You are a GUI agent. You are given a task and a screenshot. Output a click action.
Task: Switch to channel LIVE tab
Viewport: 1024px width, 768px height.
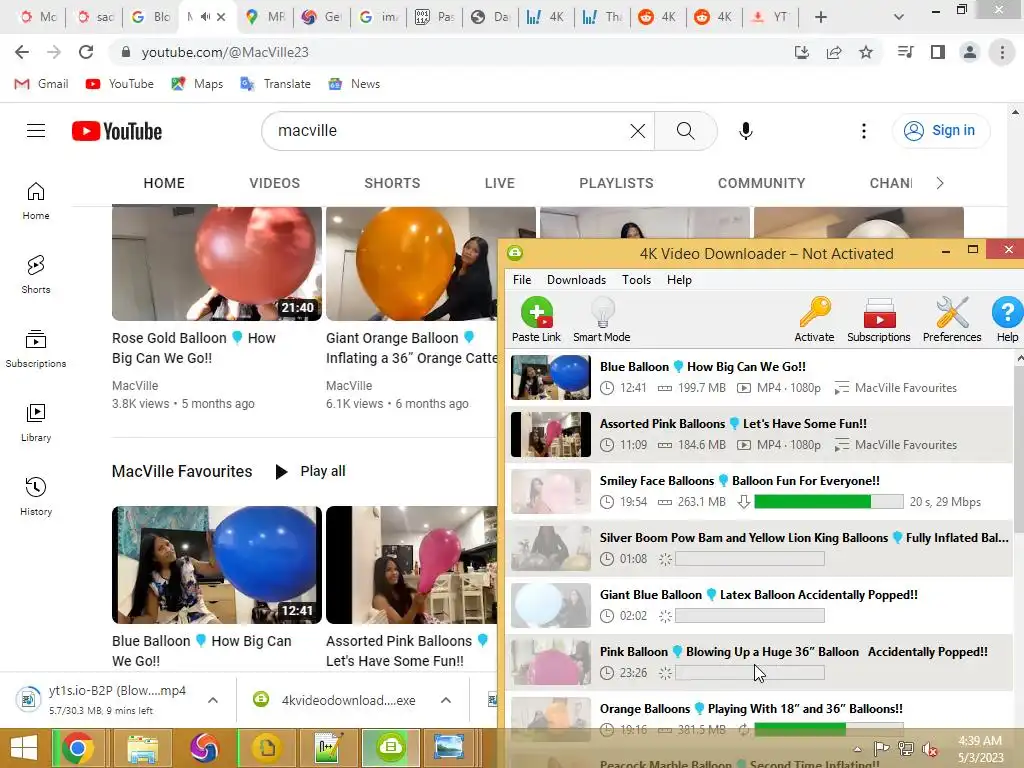pos(500,184)
